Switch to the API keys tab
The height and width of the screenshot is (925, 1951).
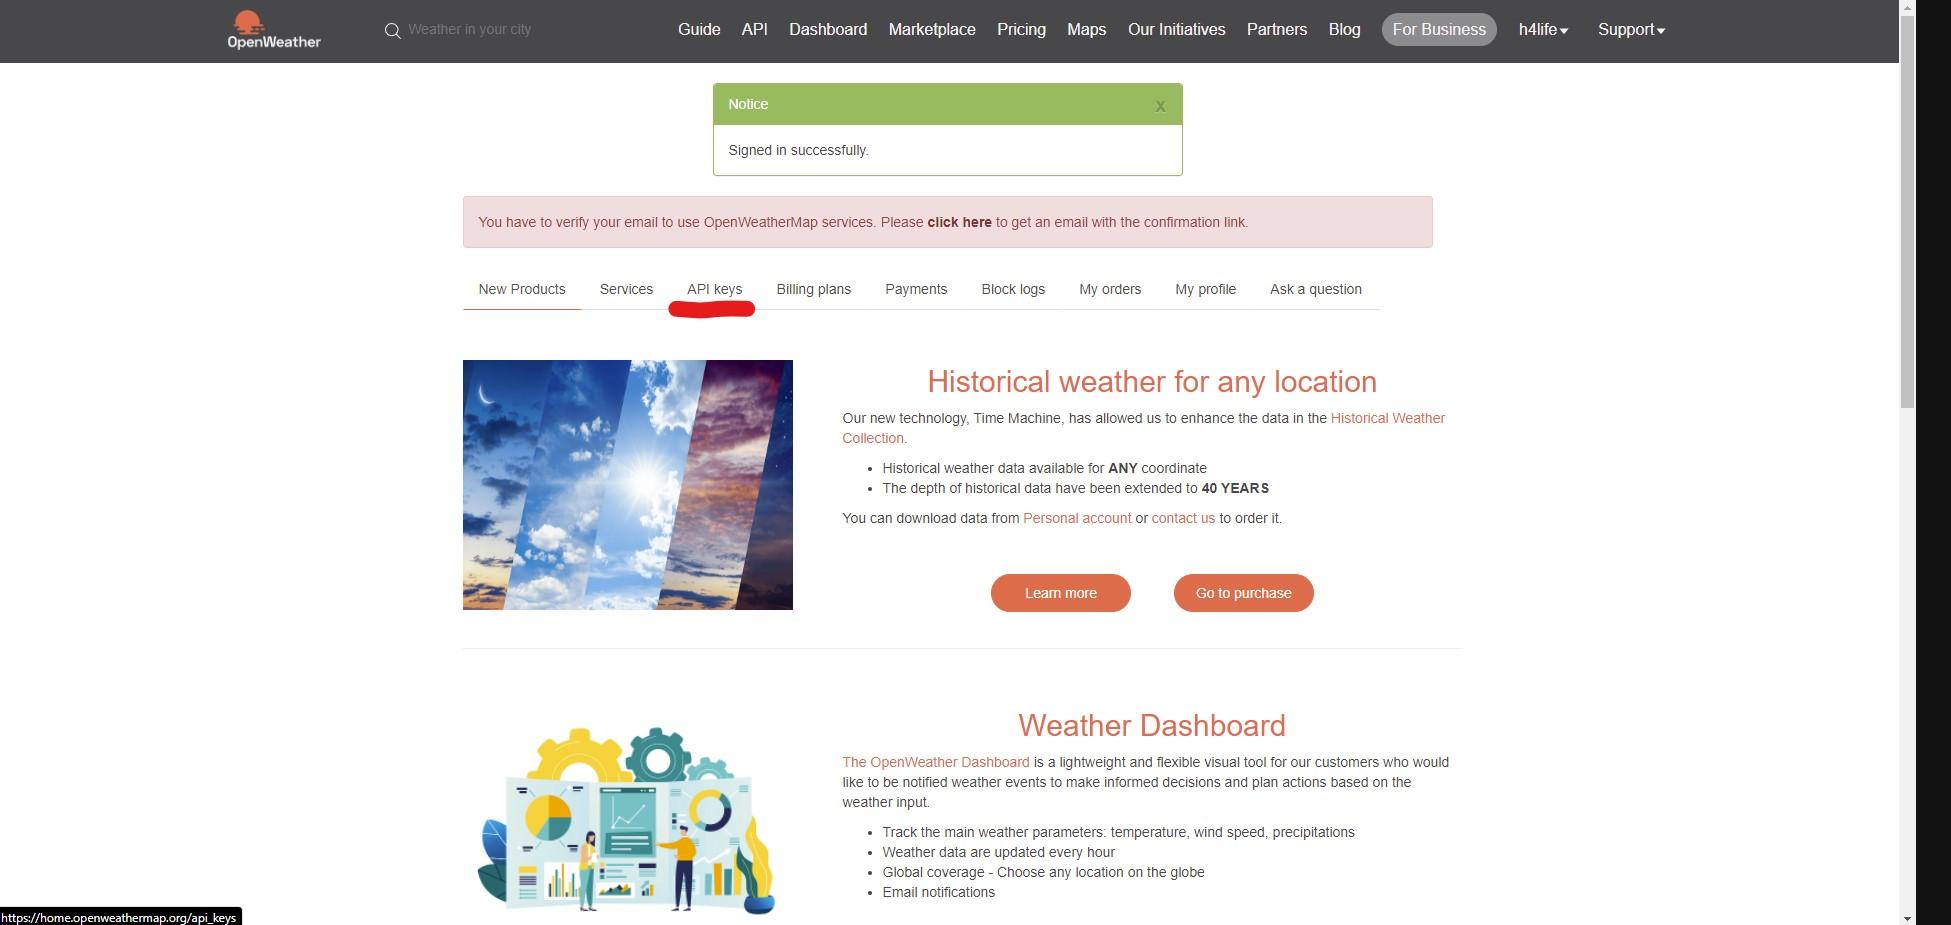[x=714, y=289]
